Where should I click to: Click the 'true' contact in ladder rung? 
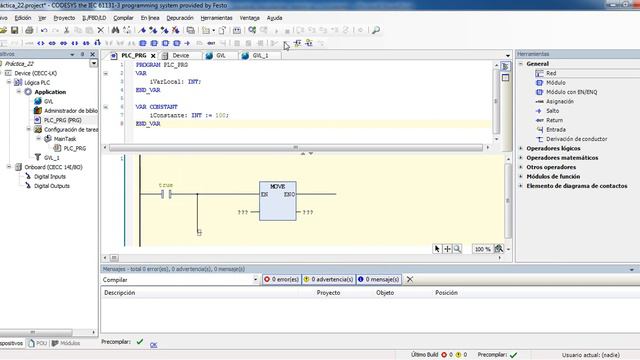[166, 195]
